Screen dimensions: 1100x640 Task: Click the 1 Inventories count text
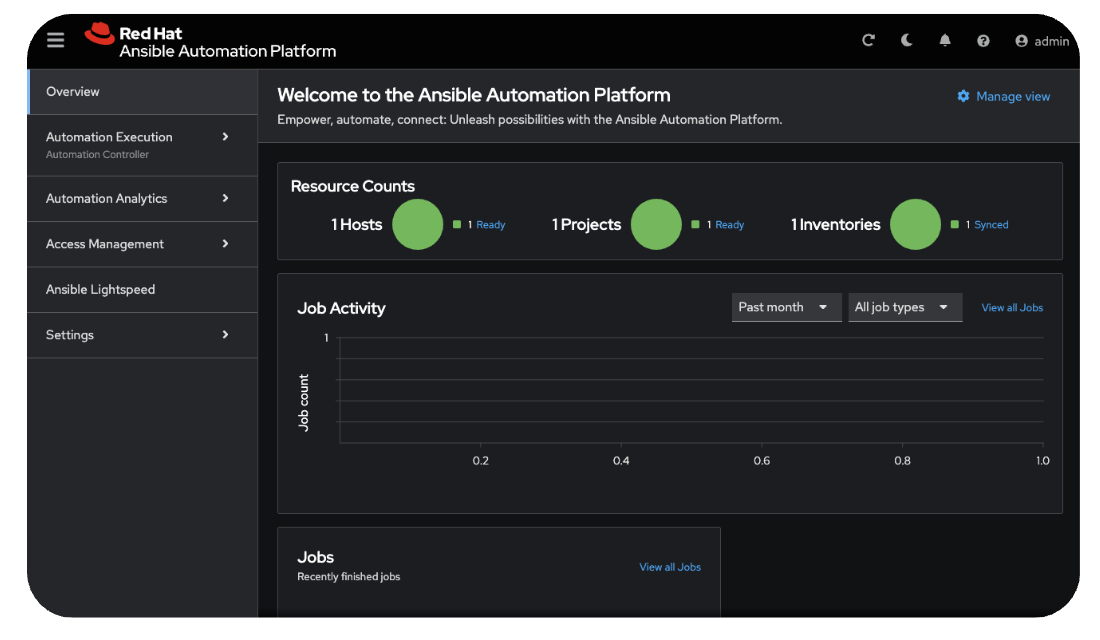point(835,225)
